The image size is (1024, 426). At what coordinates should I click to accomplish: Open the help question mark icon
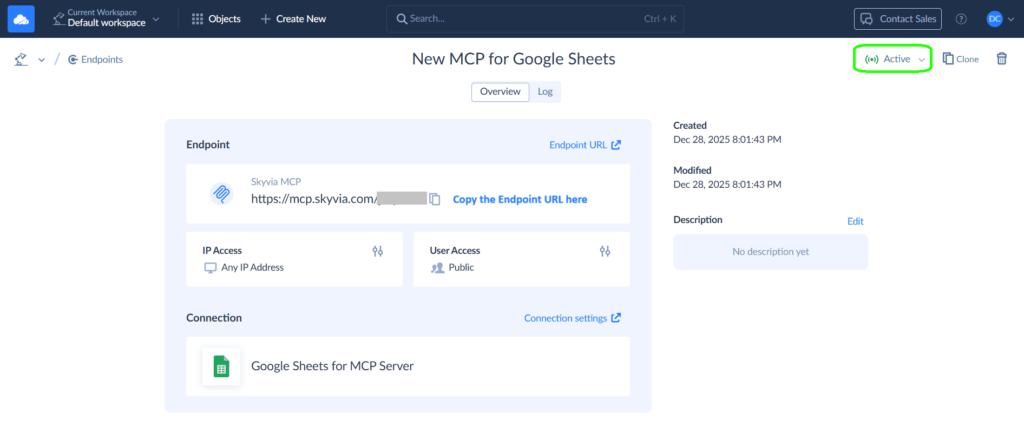(961, 19)
